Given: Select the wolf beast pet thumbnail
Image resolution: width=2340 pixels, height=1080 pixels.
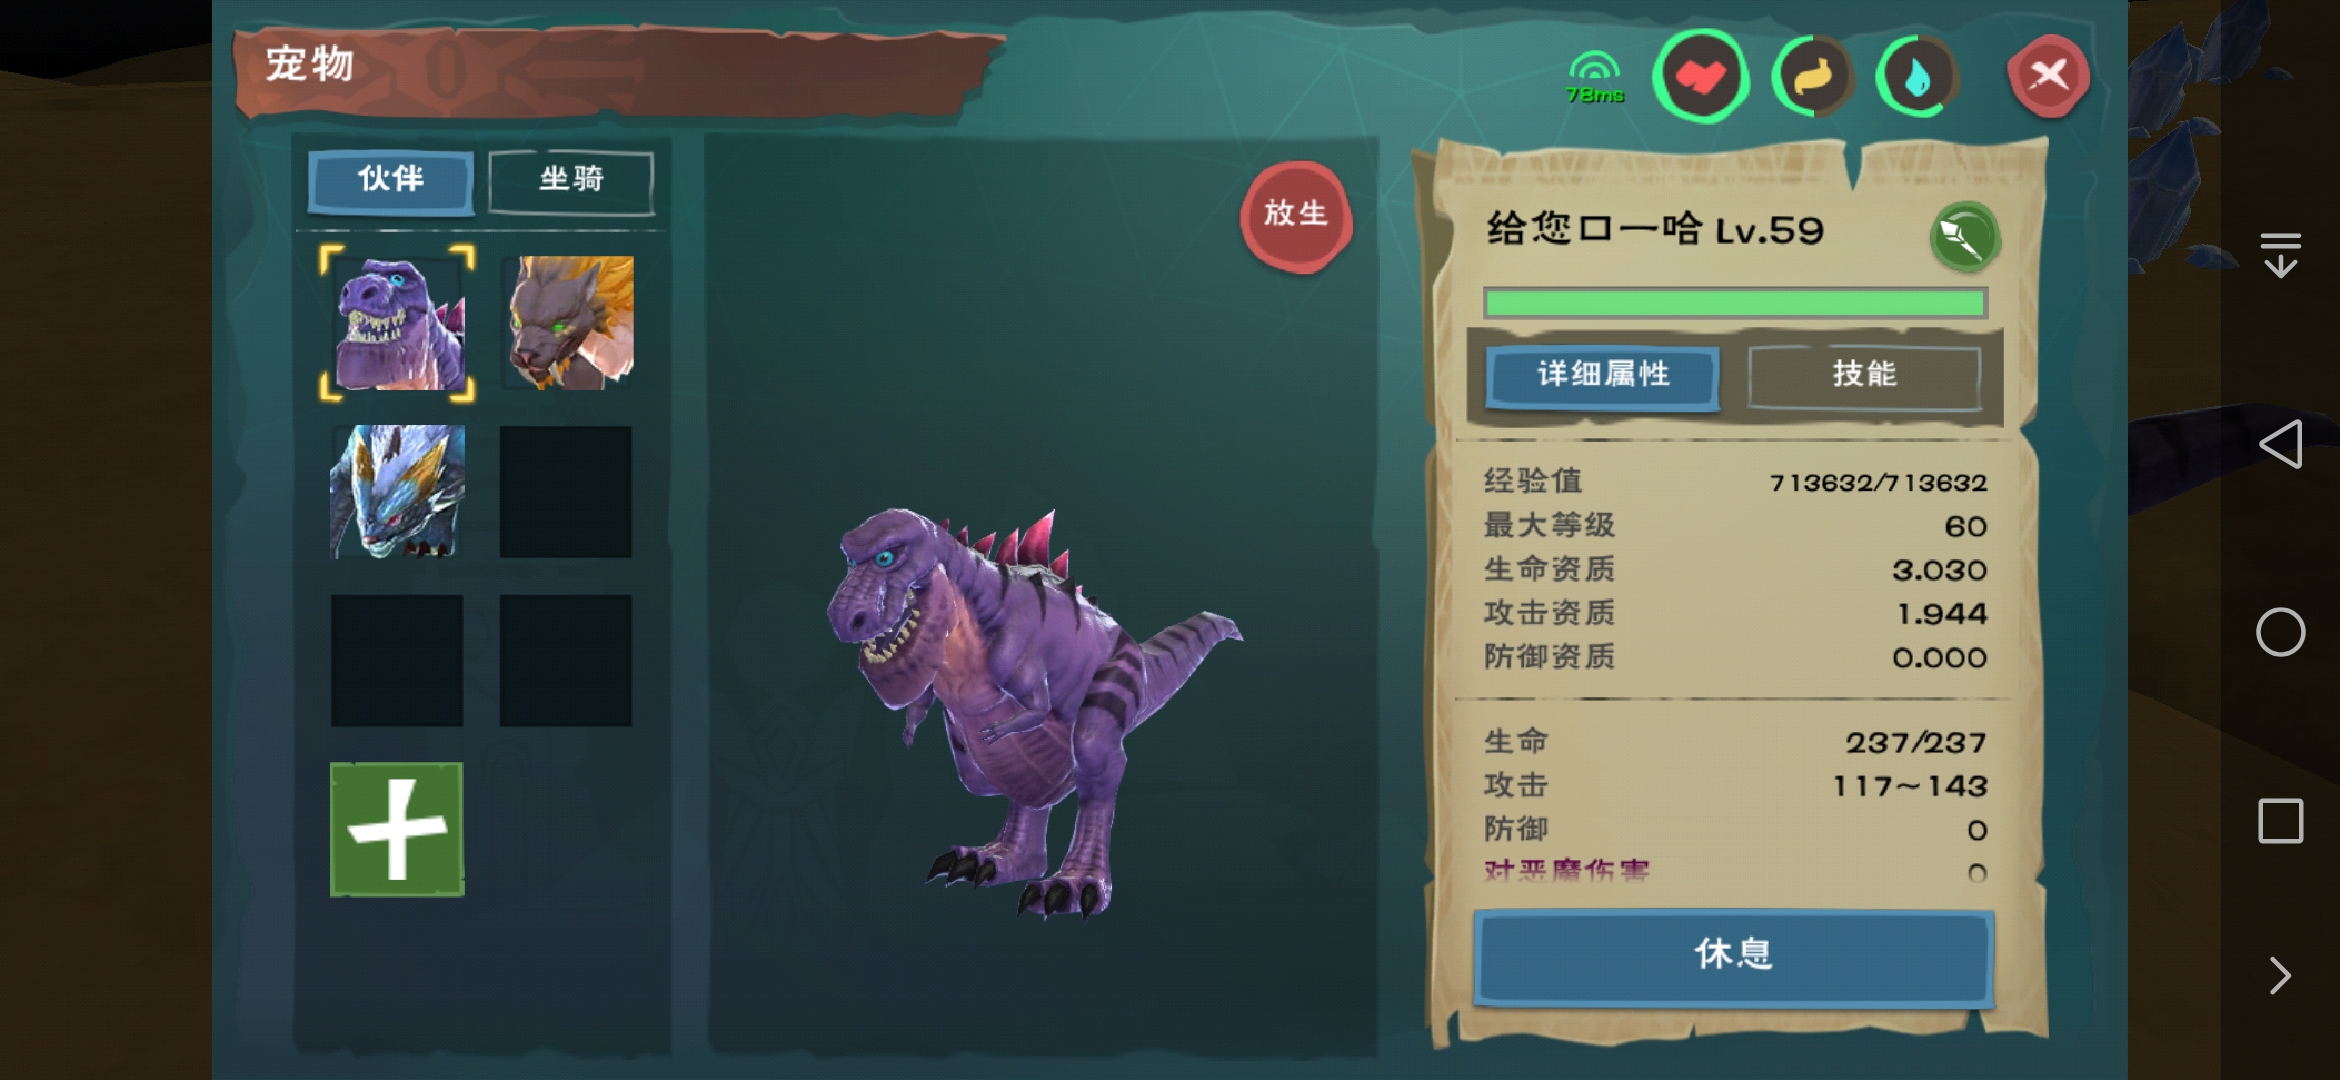Looking at the screenshot, I should click(567, 323).
